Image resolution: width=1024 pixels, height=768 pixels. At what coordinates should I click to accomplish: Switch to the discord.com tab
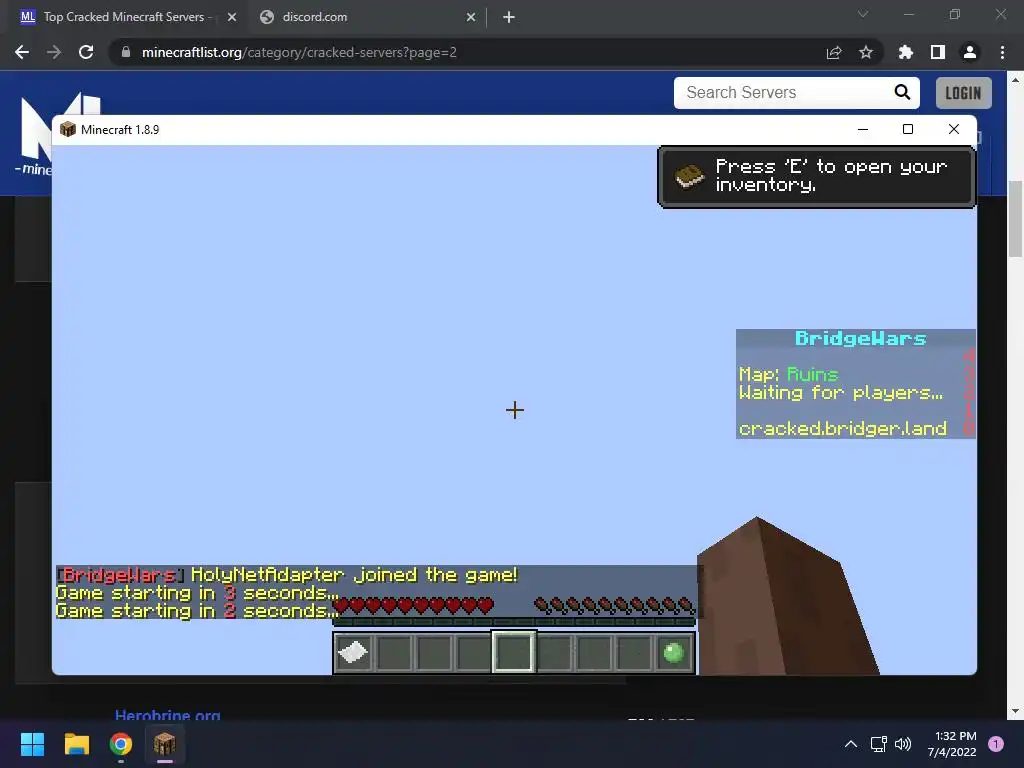(368, 17)
